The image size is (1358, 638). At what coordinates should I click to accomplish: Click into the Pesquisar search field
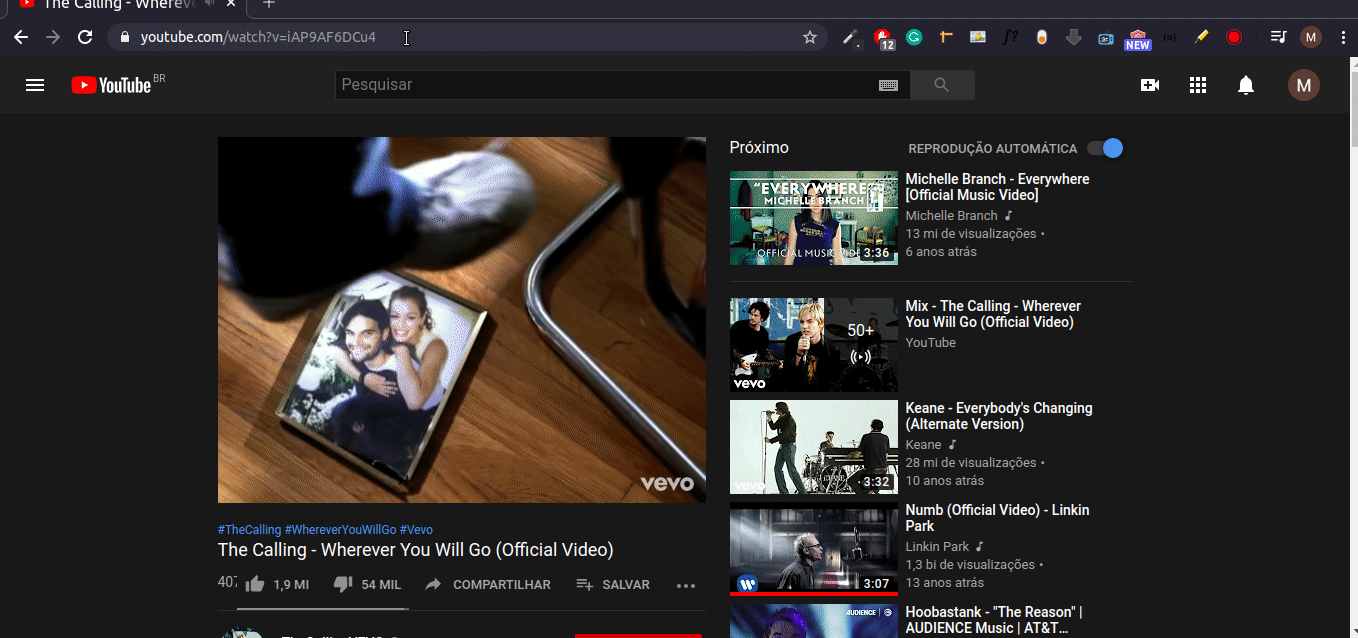click(x=600, y=85)
